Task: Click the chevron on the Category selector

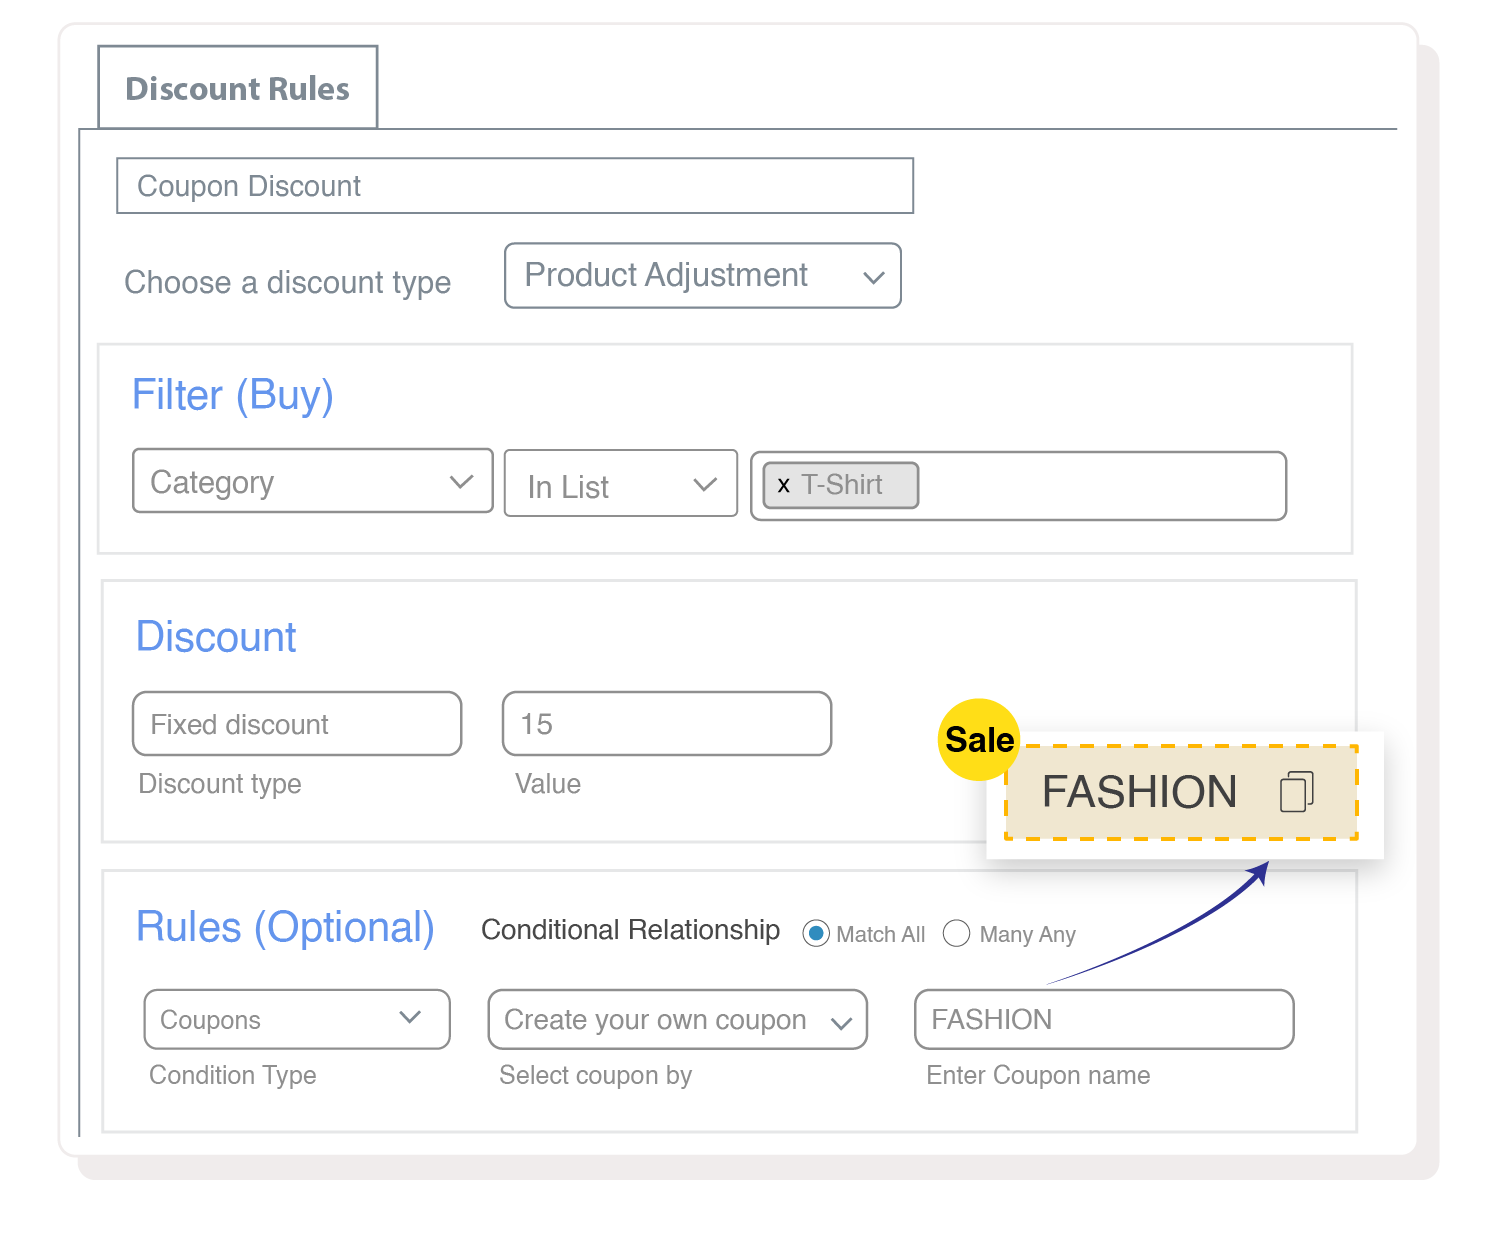Action: tap(462, 482)
